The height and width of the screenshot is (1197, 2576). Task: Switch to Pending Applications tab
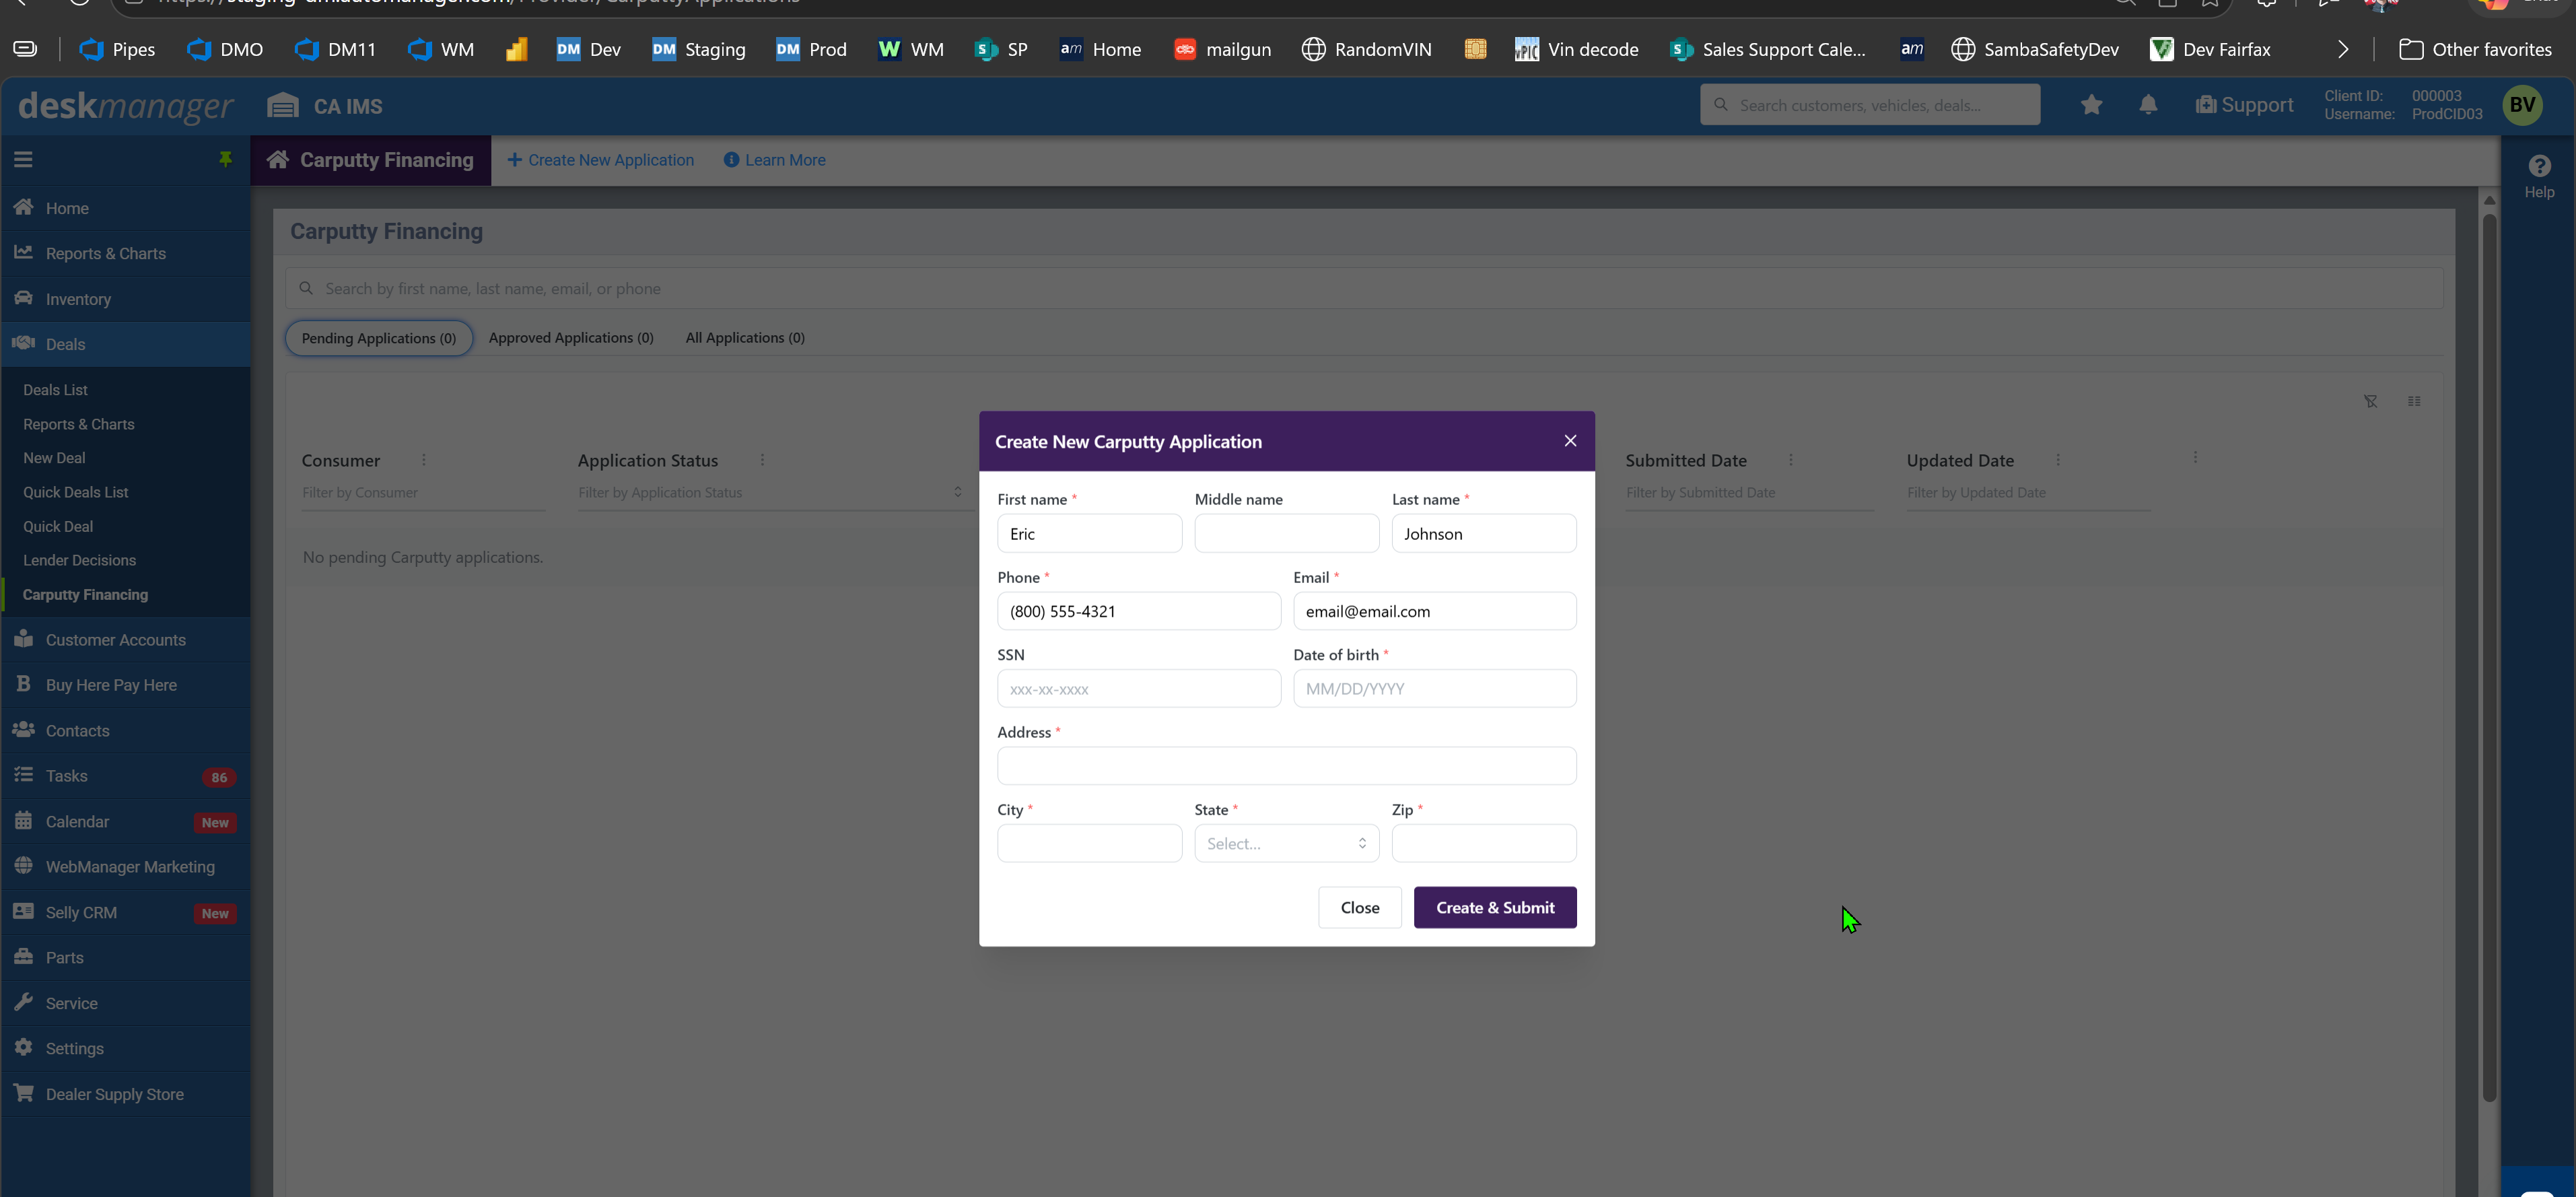coord(379,338)
